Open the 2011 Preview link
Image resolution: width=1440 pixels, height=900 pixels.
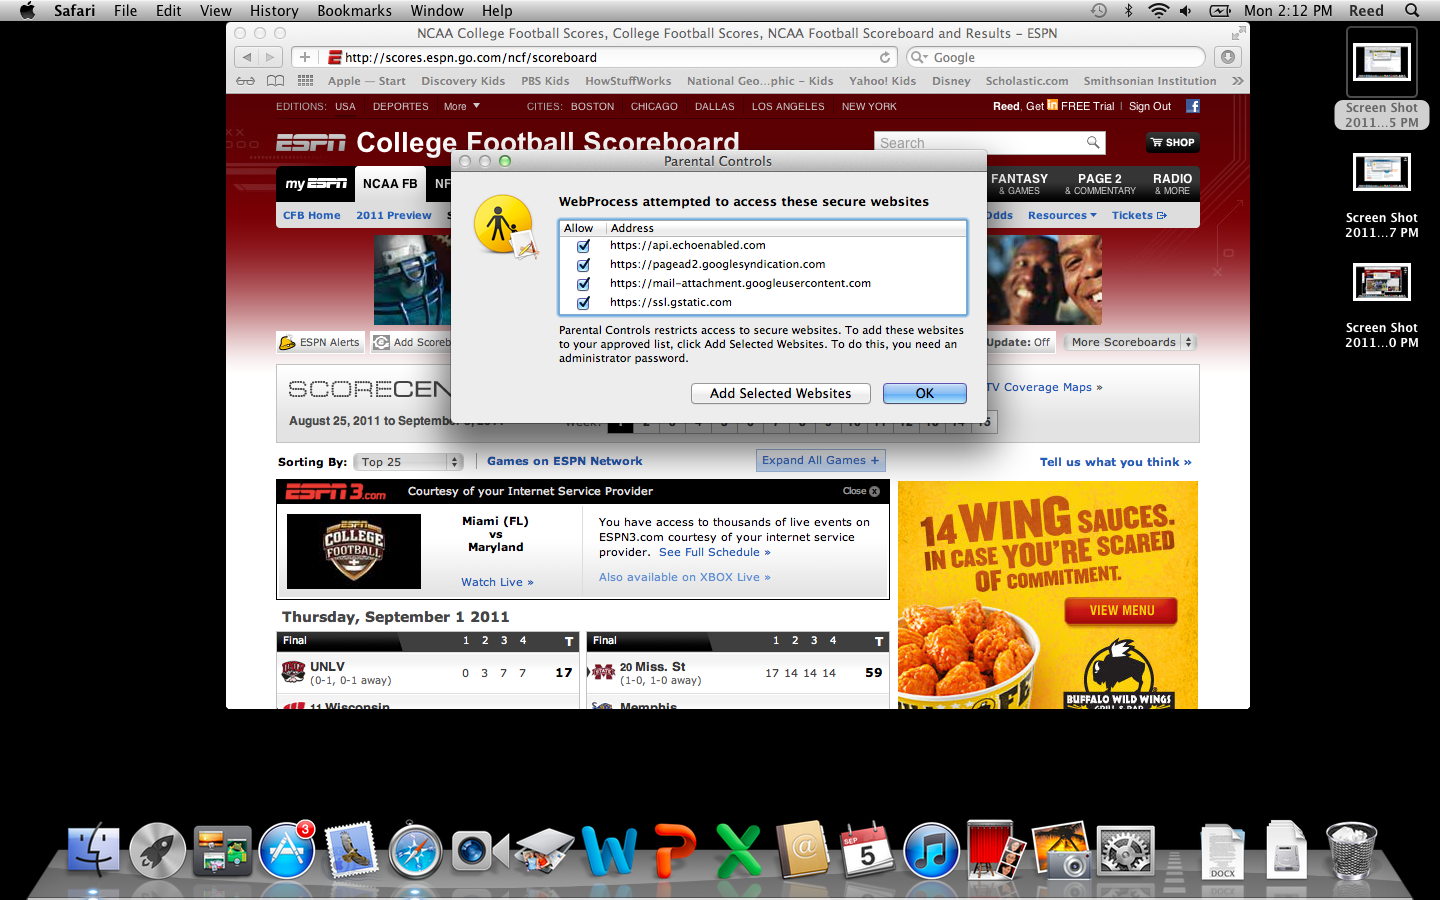coord(394,215)
